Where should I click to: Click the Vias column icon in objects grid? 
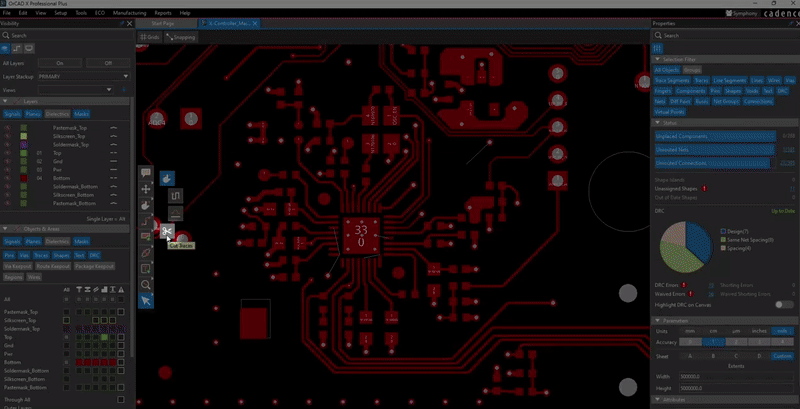[x=87, y=290]
